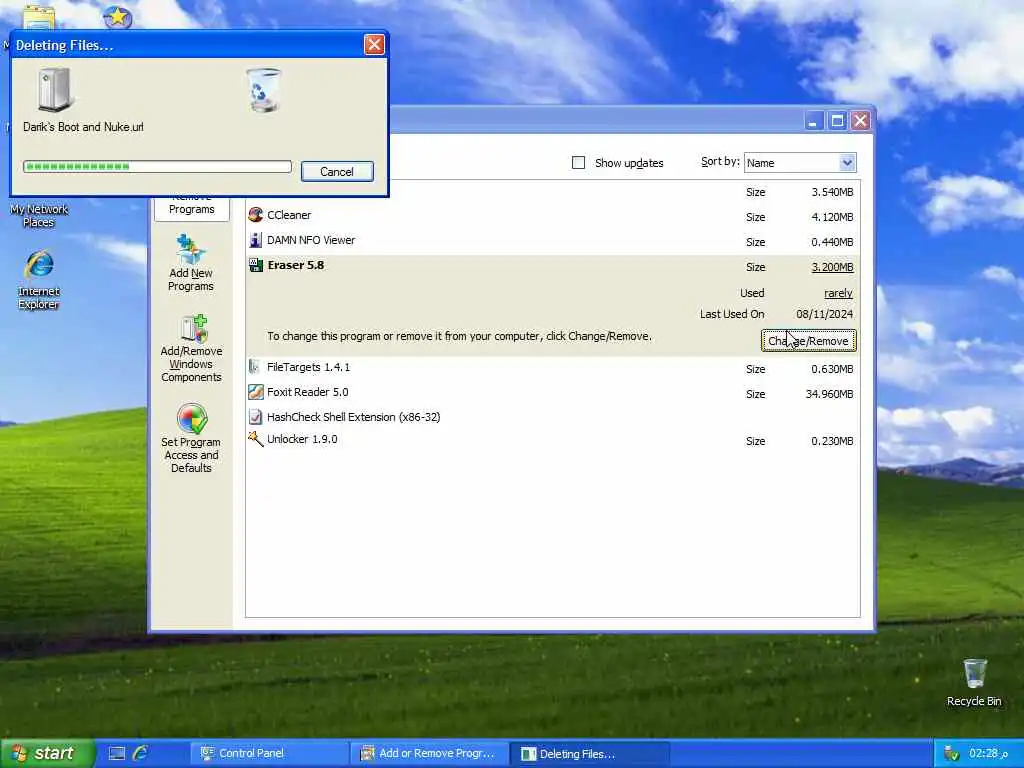Minimize the Add or Remove Programs window
Screen dimensions: 1024x768
click(814, 121)
